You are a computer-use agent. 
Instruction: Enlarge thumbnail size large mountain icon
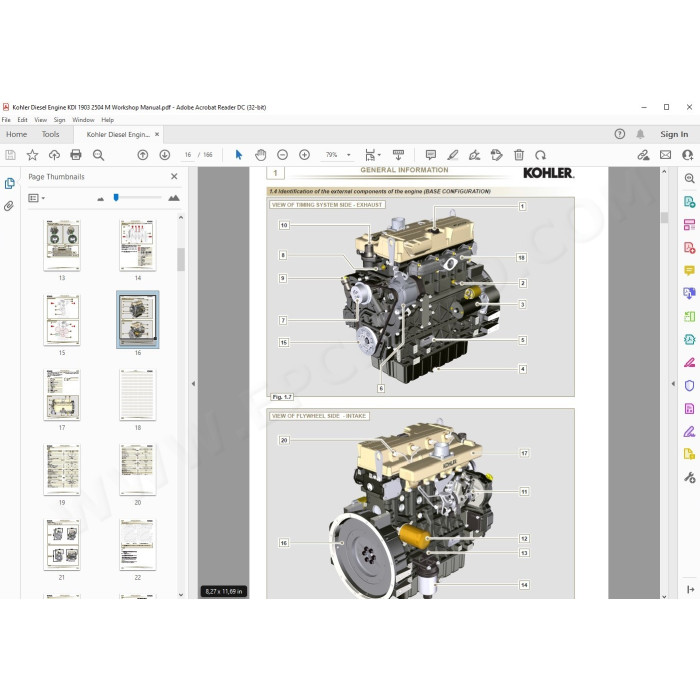click(174, 198)
